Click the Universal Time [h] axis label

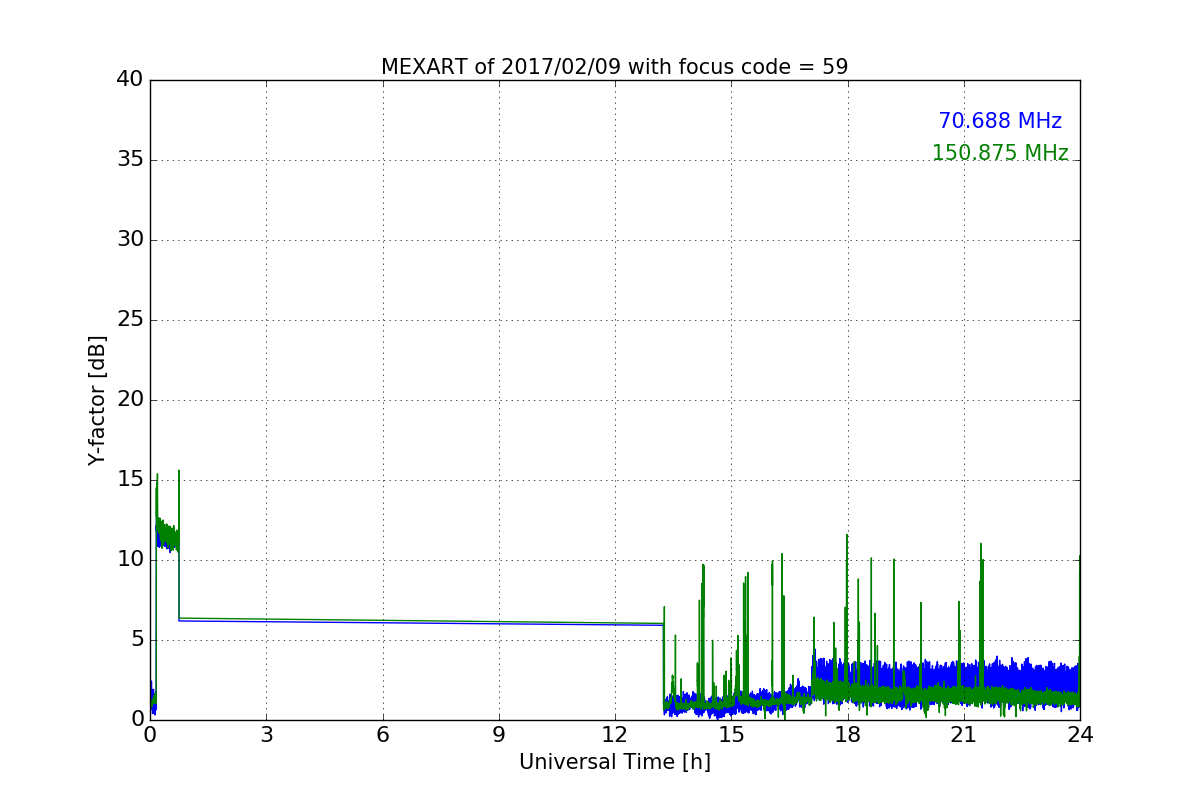pos(615,762)
